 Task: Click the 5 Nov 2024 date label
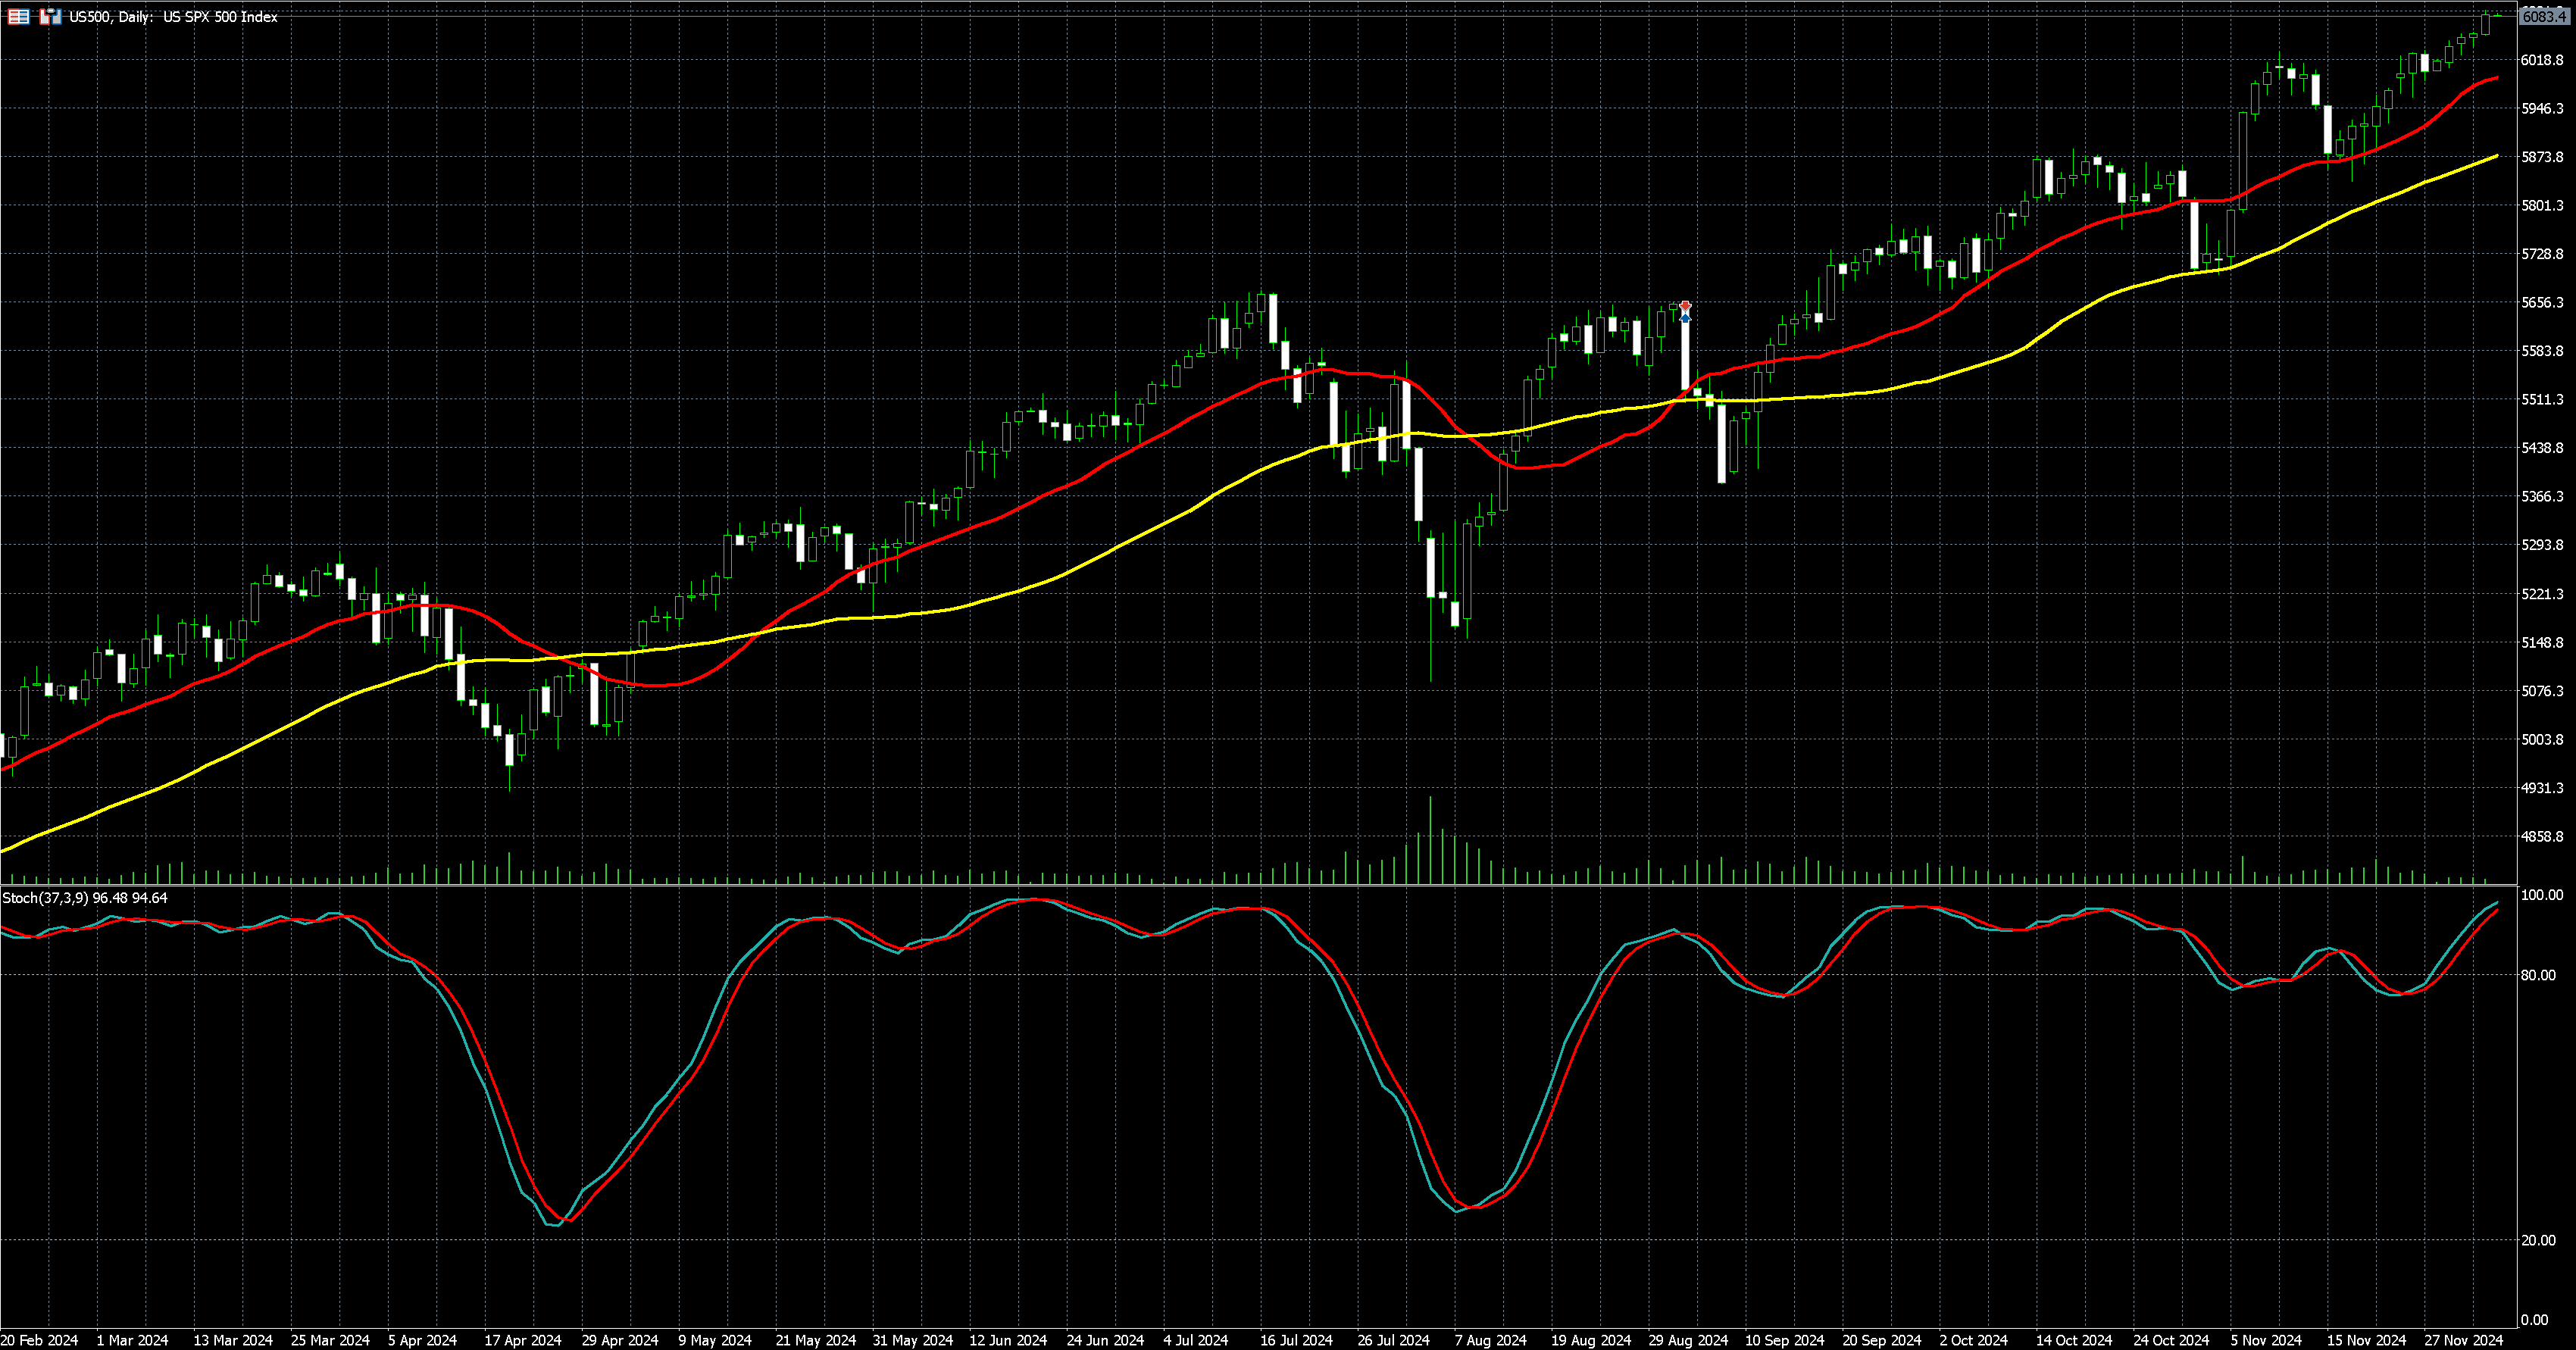pyautogui.click(x=2265, y=1340)
